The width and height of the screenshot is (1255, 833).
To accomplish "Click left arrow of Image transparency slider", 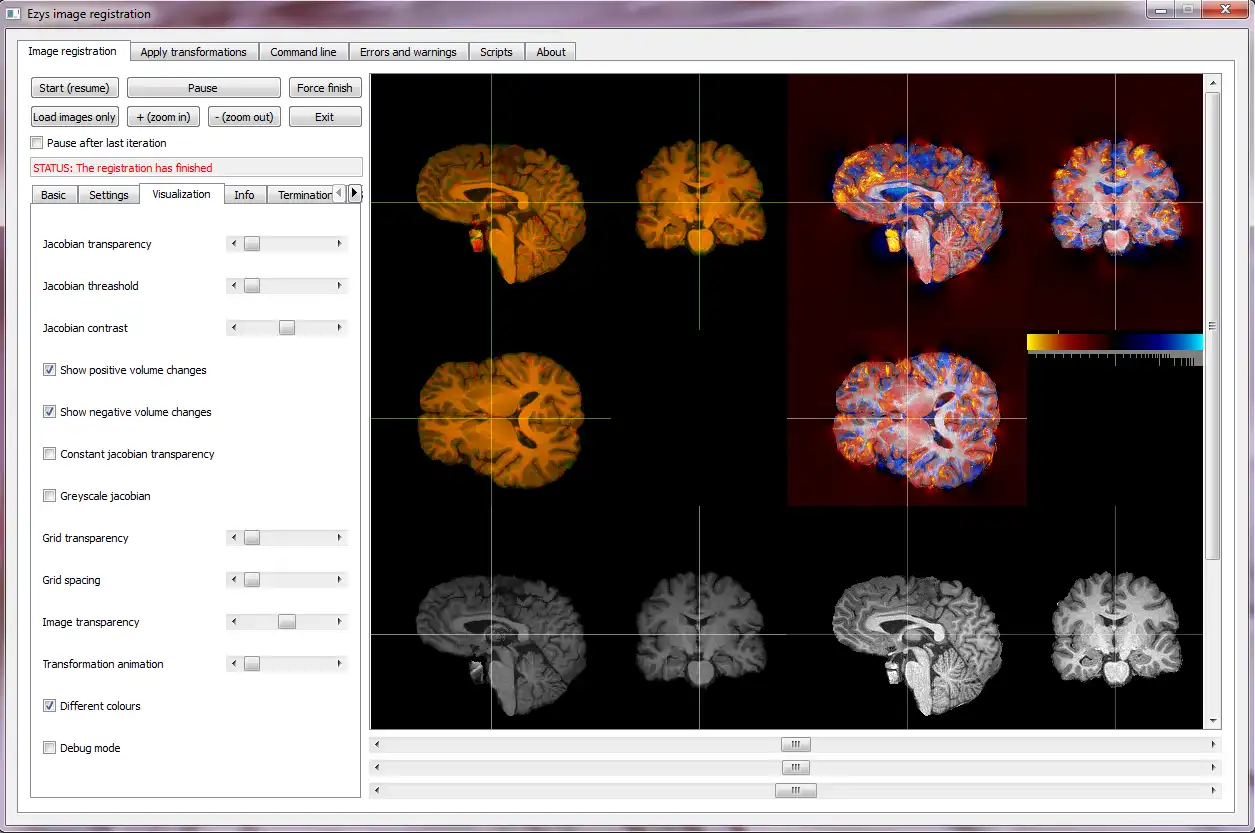I will [x=234, y=622].
